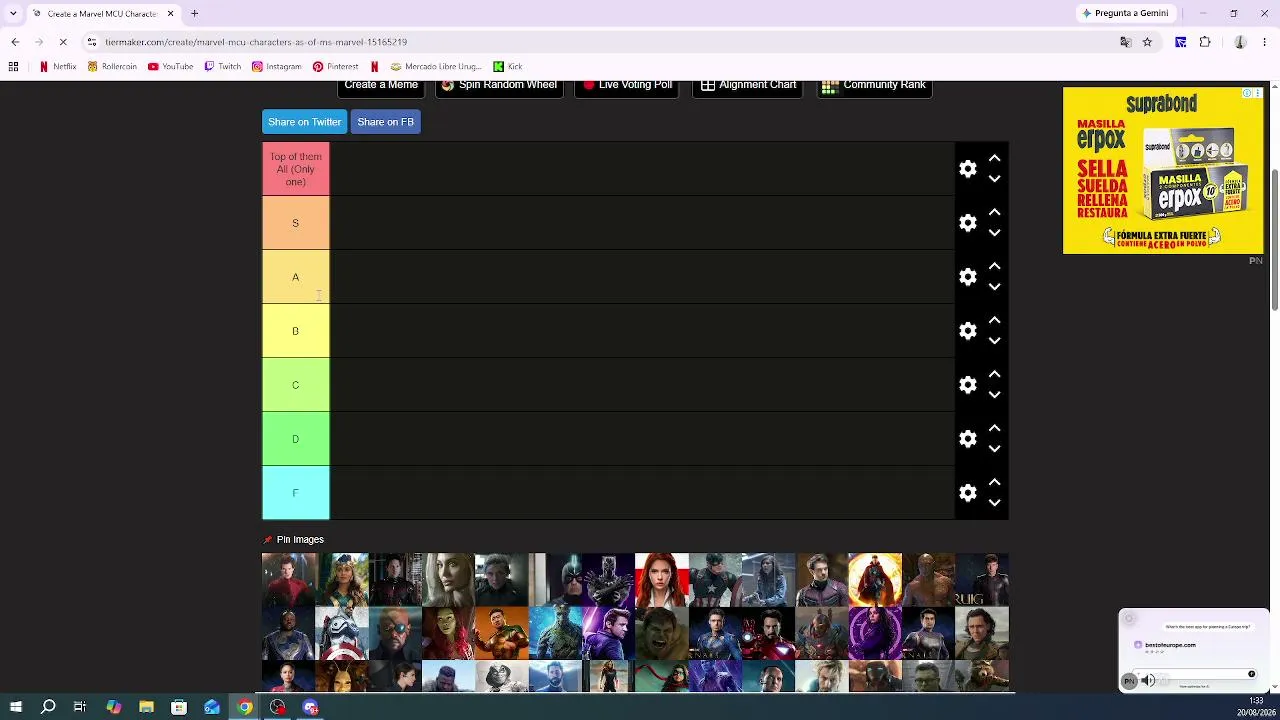
Task: Click the Top of them All tier label
Action: 295,169
